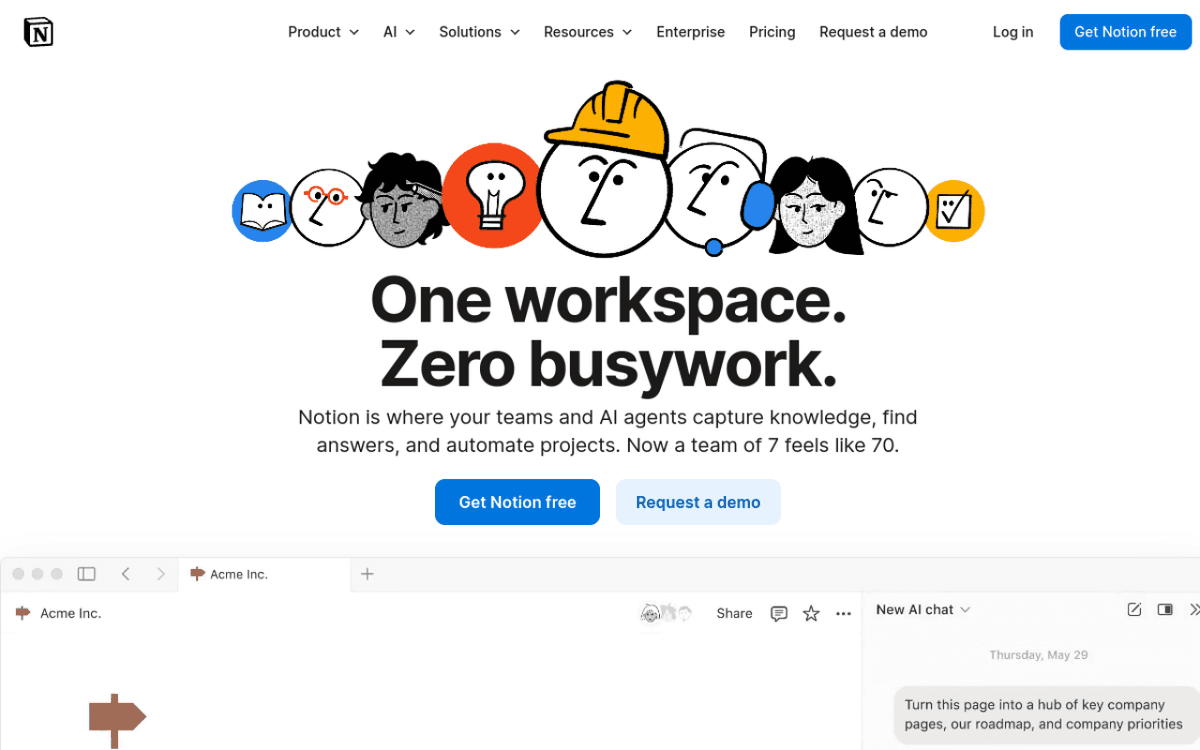Start a new chat with the compose icon
Image resolution: width=1200 pixels, height=750 pixels.
[1134, 609]
